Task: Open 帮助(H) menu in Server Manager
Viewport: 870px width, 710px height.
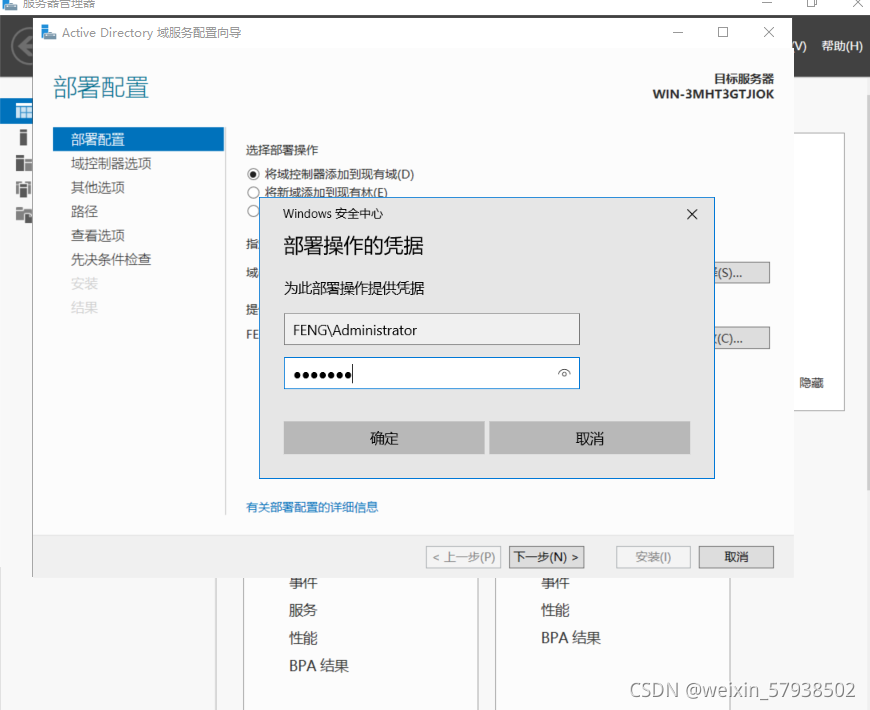Action: tap(842, 46)
